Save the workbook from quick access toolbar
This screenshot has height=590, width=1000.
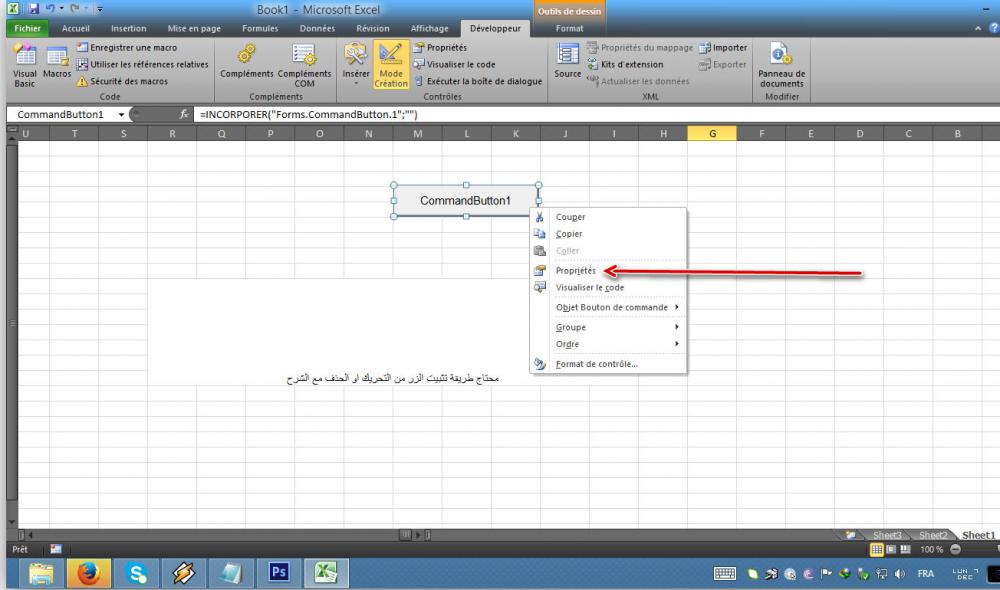pos(34,9)
